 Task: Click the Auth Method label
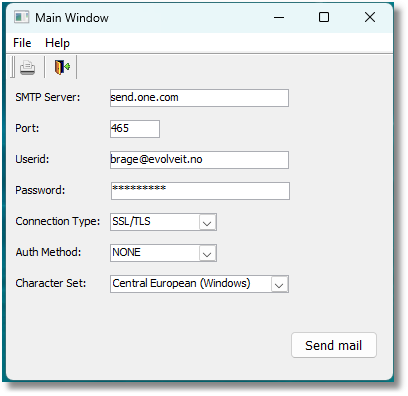tap(48, 252)
